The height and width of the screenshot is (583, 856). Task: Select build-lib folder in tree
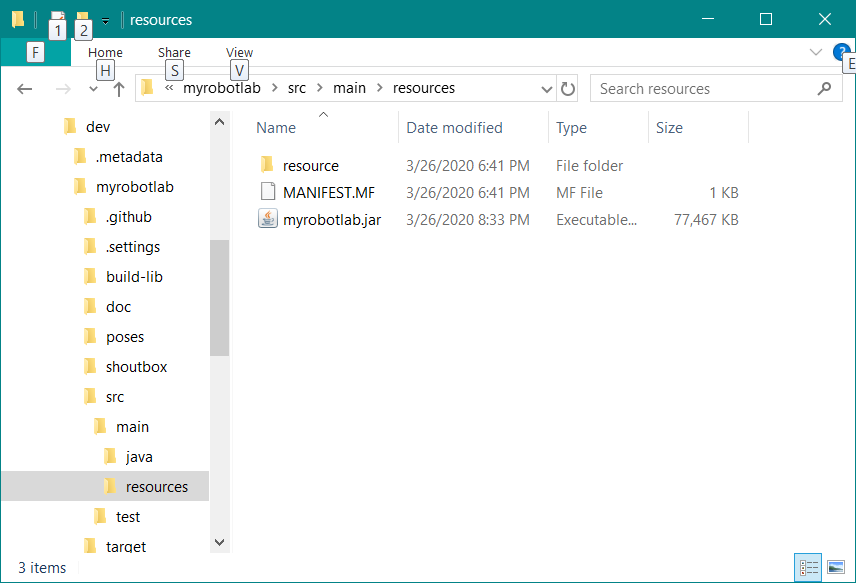(x=134, y=277)
